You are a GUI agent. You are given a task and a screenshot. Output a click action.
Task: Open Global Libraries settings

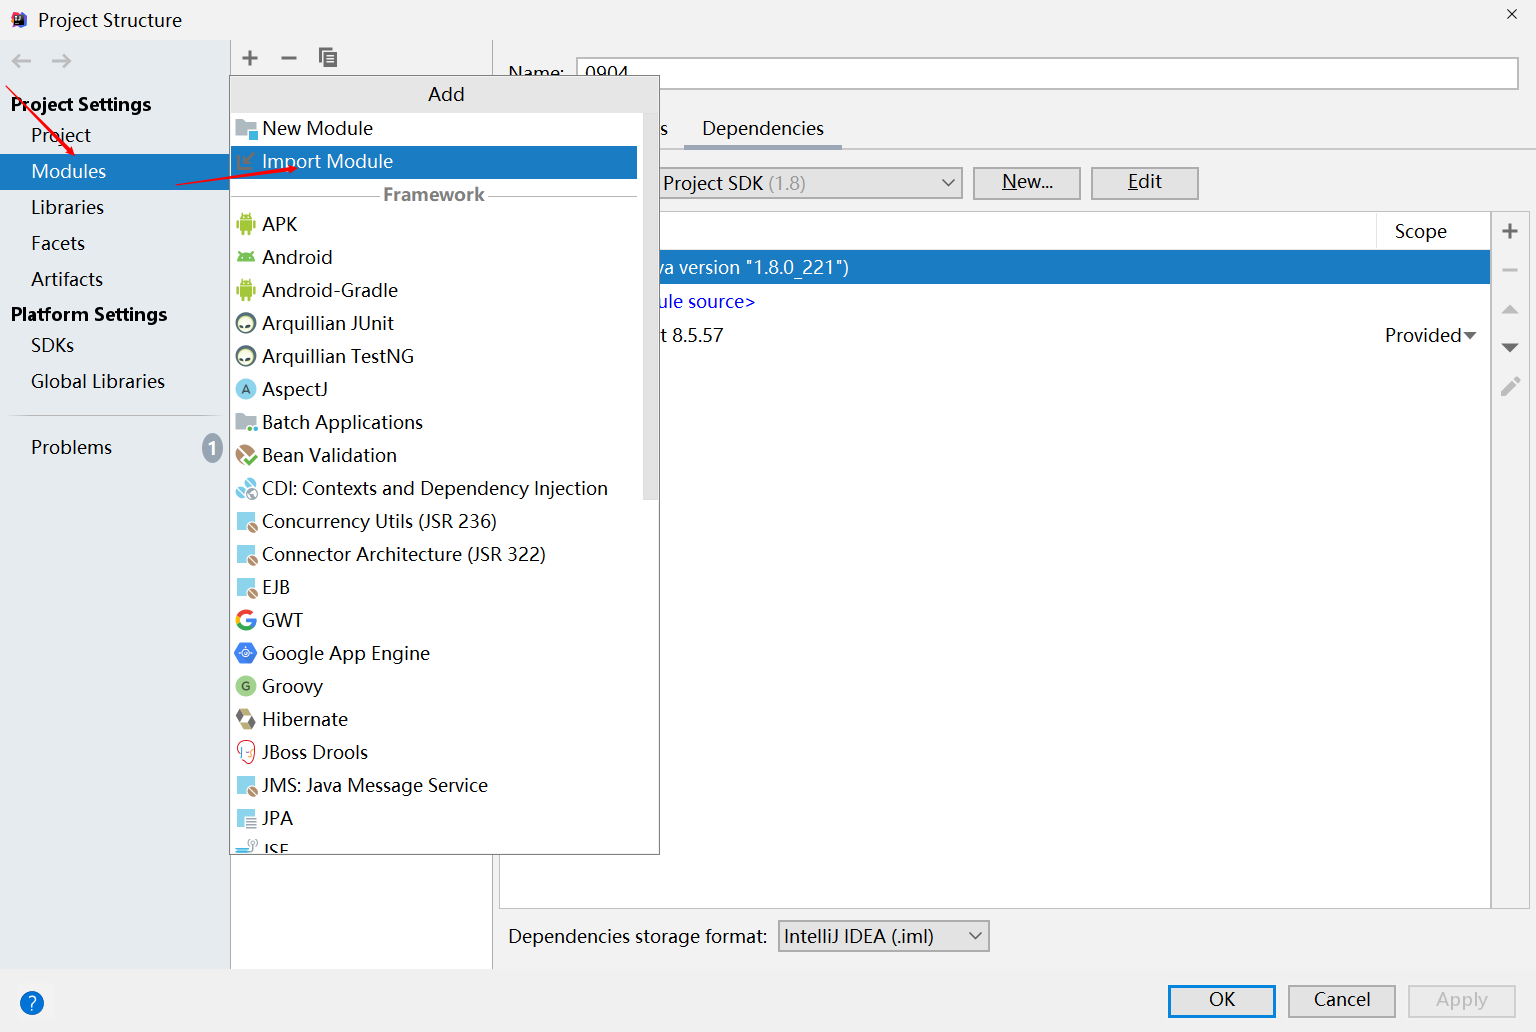tap(115, 381)
